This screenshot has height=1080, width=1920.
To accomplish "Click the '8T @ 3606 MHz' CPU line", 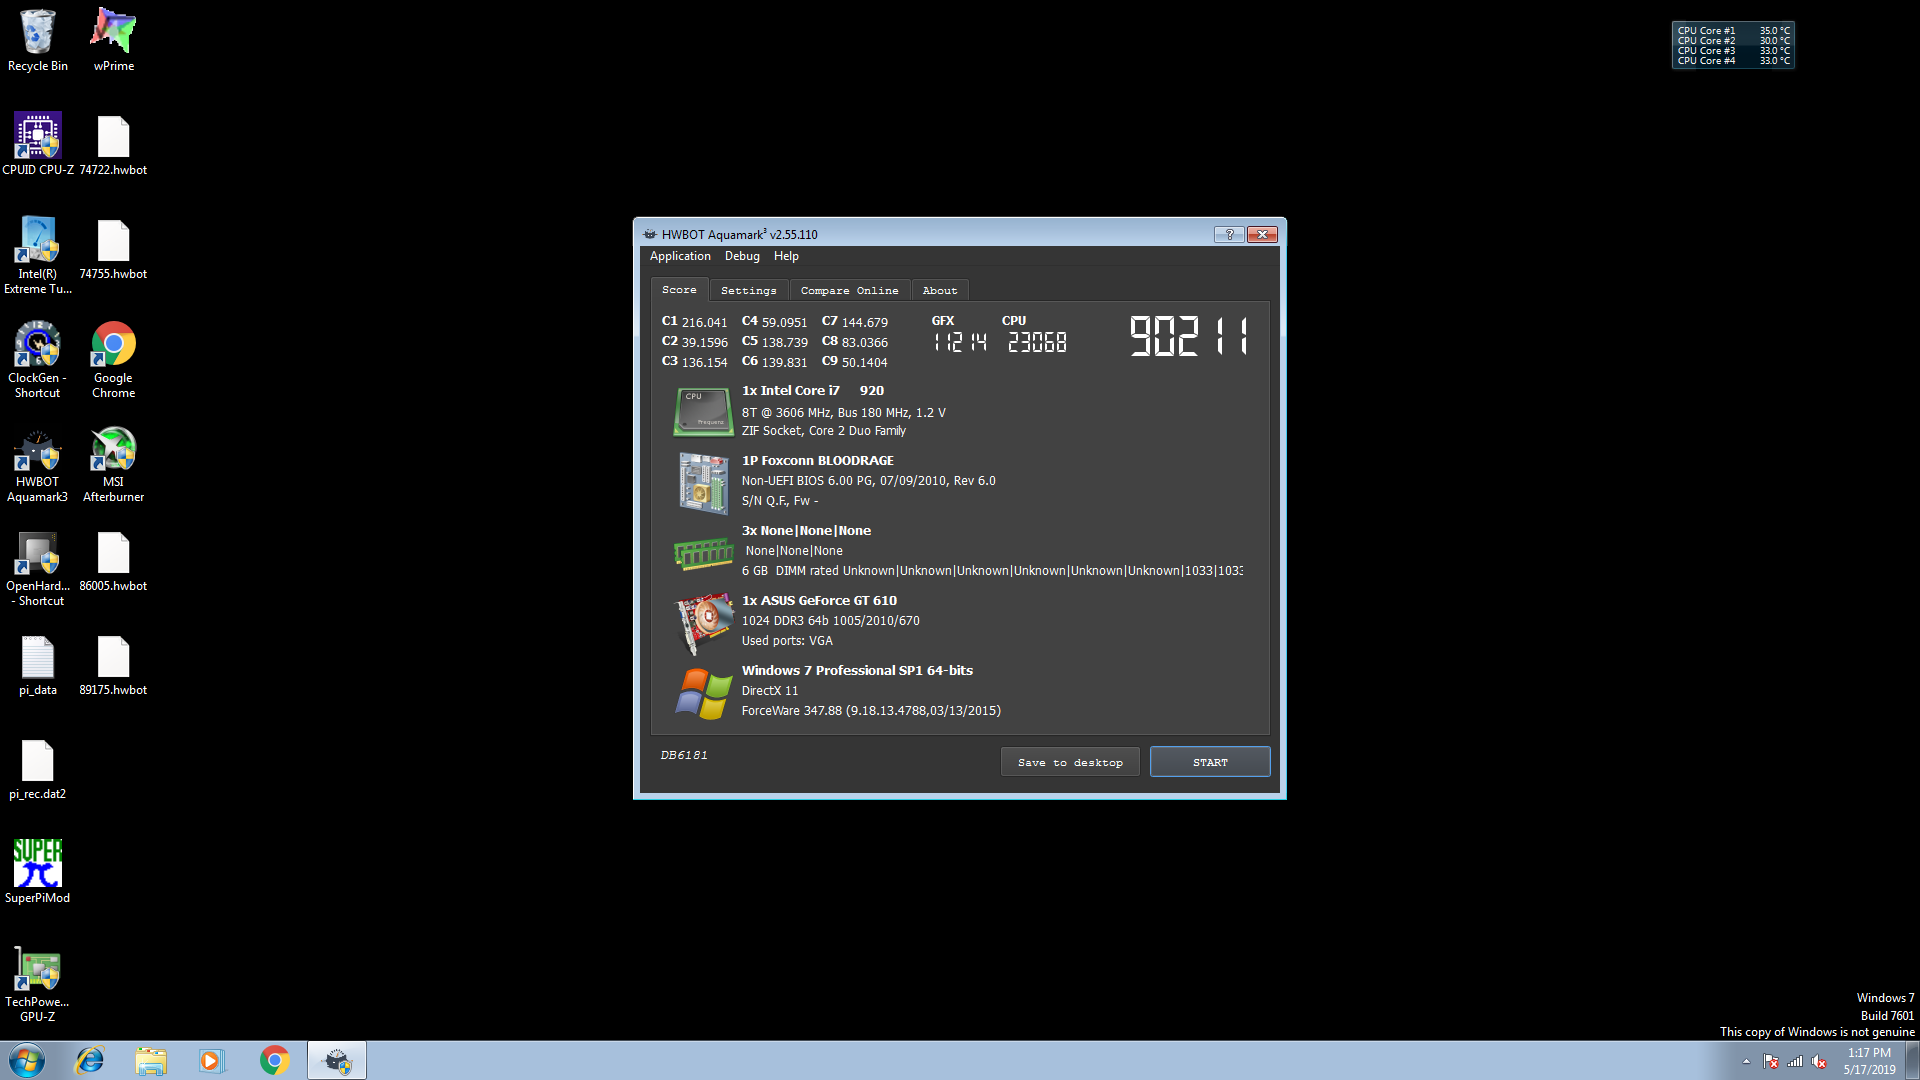I will point(843,412).
